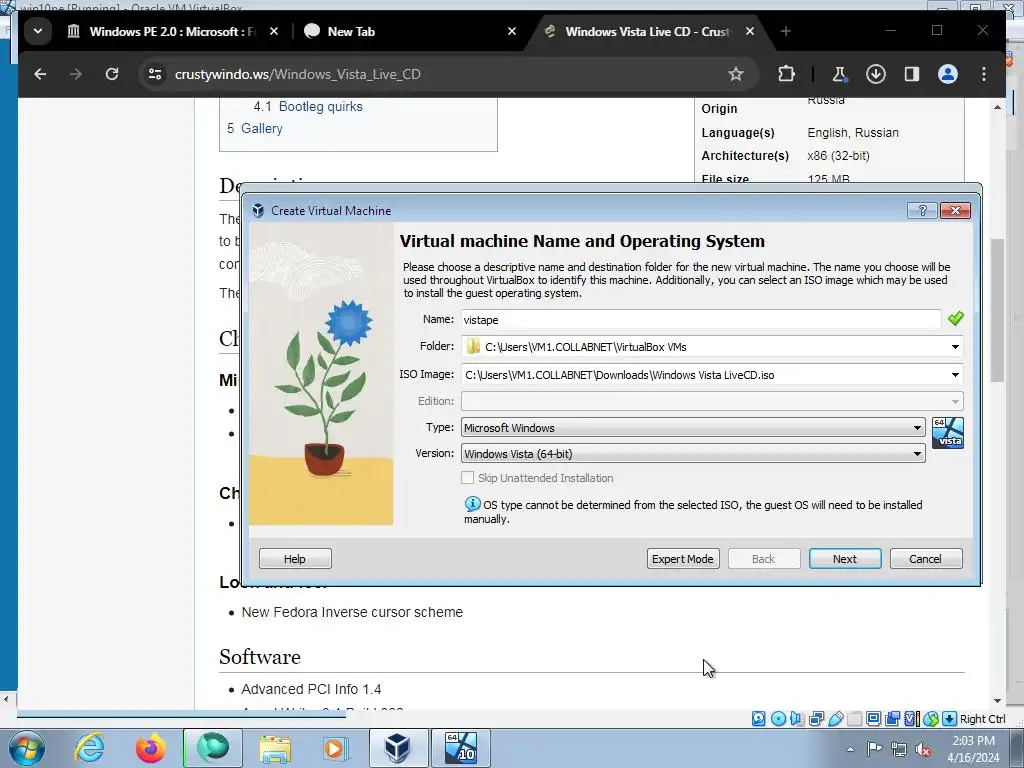Click the Chrome address bar URL
Image resolution: width=1024 pixels, height=768 pixels.
pos(298,74)
